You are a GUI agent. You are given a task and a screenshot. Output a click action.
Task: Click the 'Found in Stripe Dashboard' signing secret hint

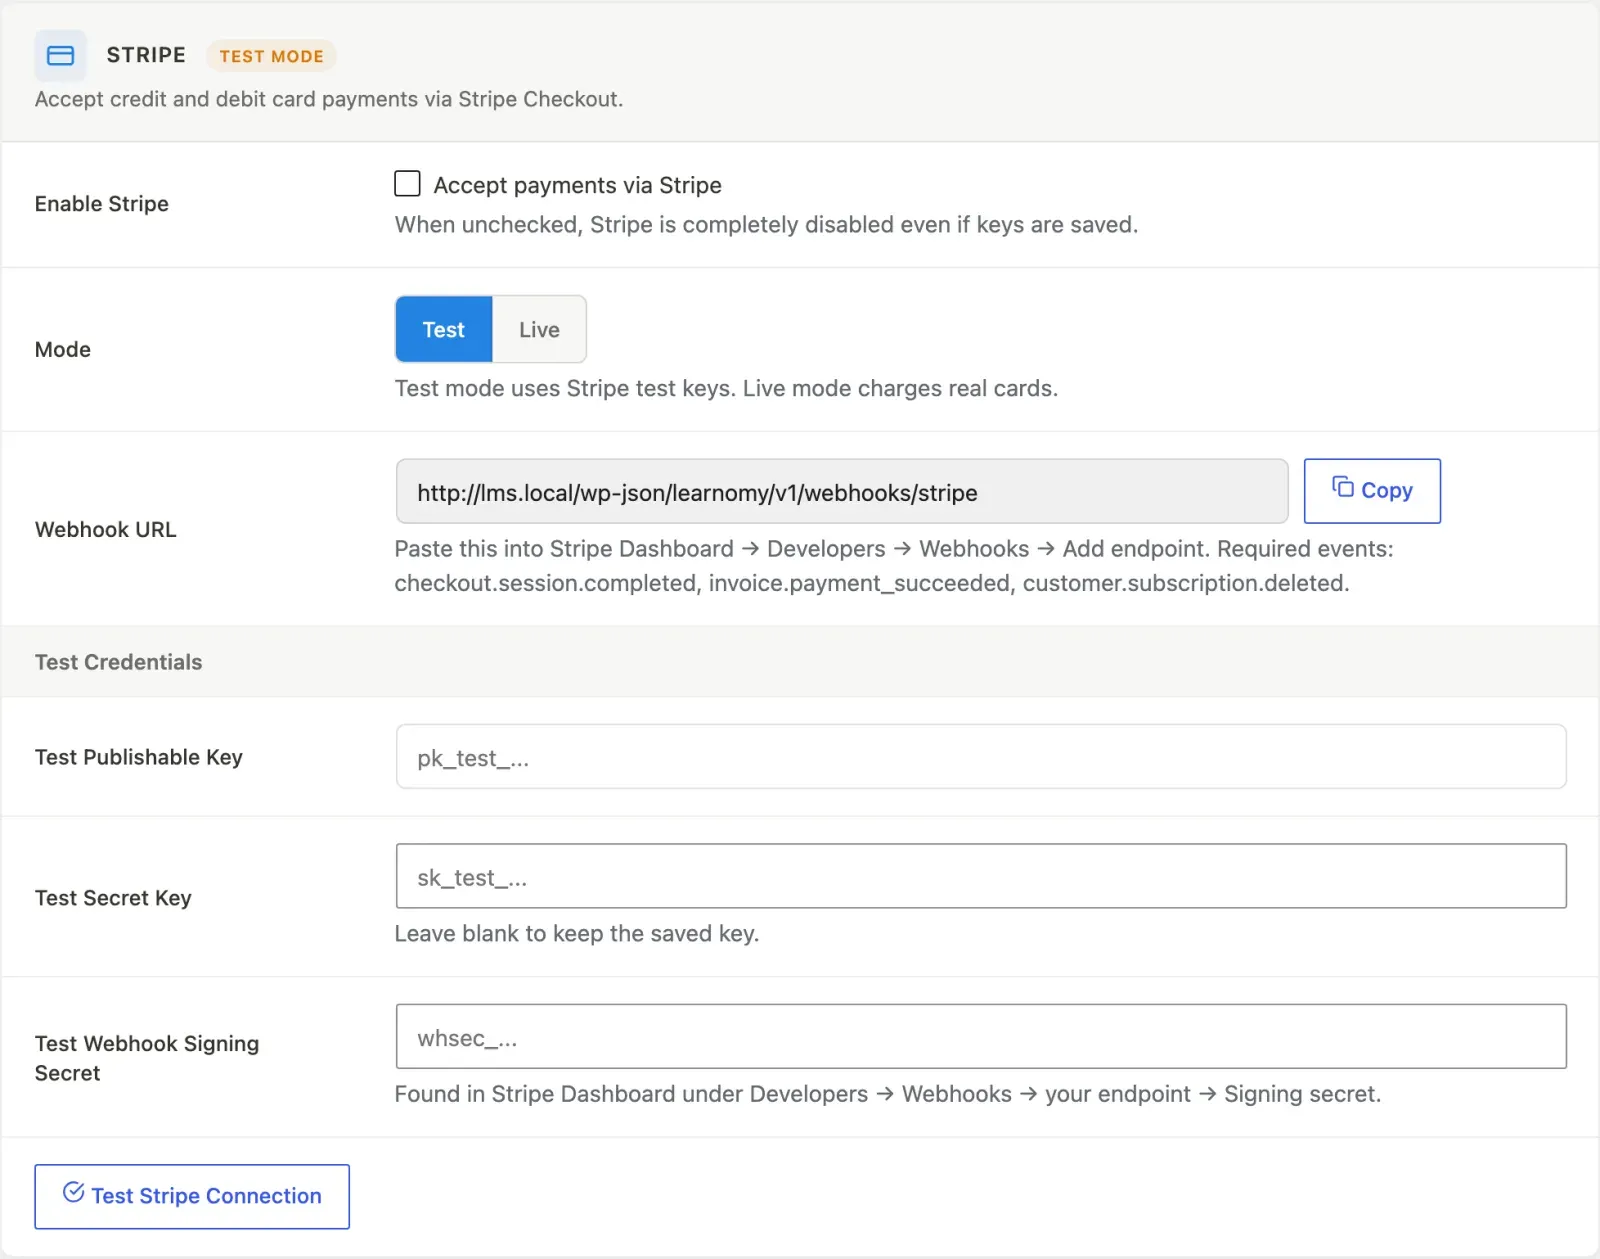888,1094
